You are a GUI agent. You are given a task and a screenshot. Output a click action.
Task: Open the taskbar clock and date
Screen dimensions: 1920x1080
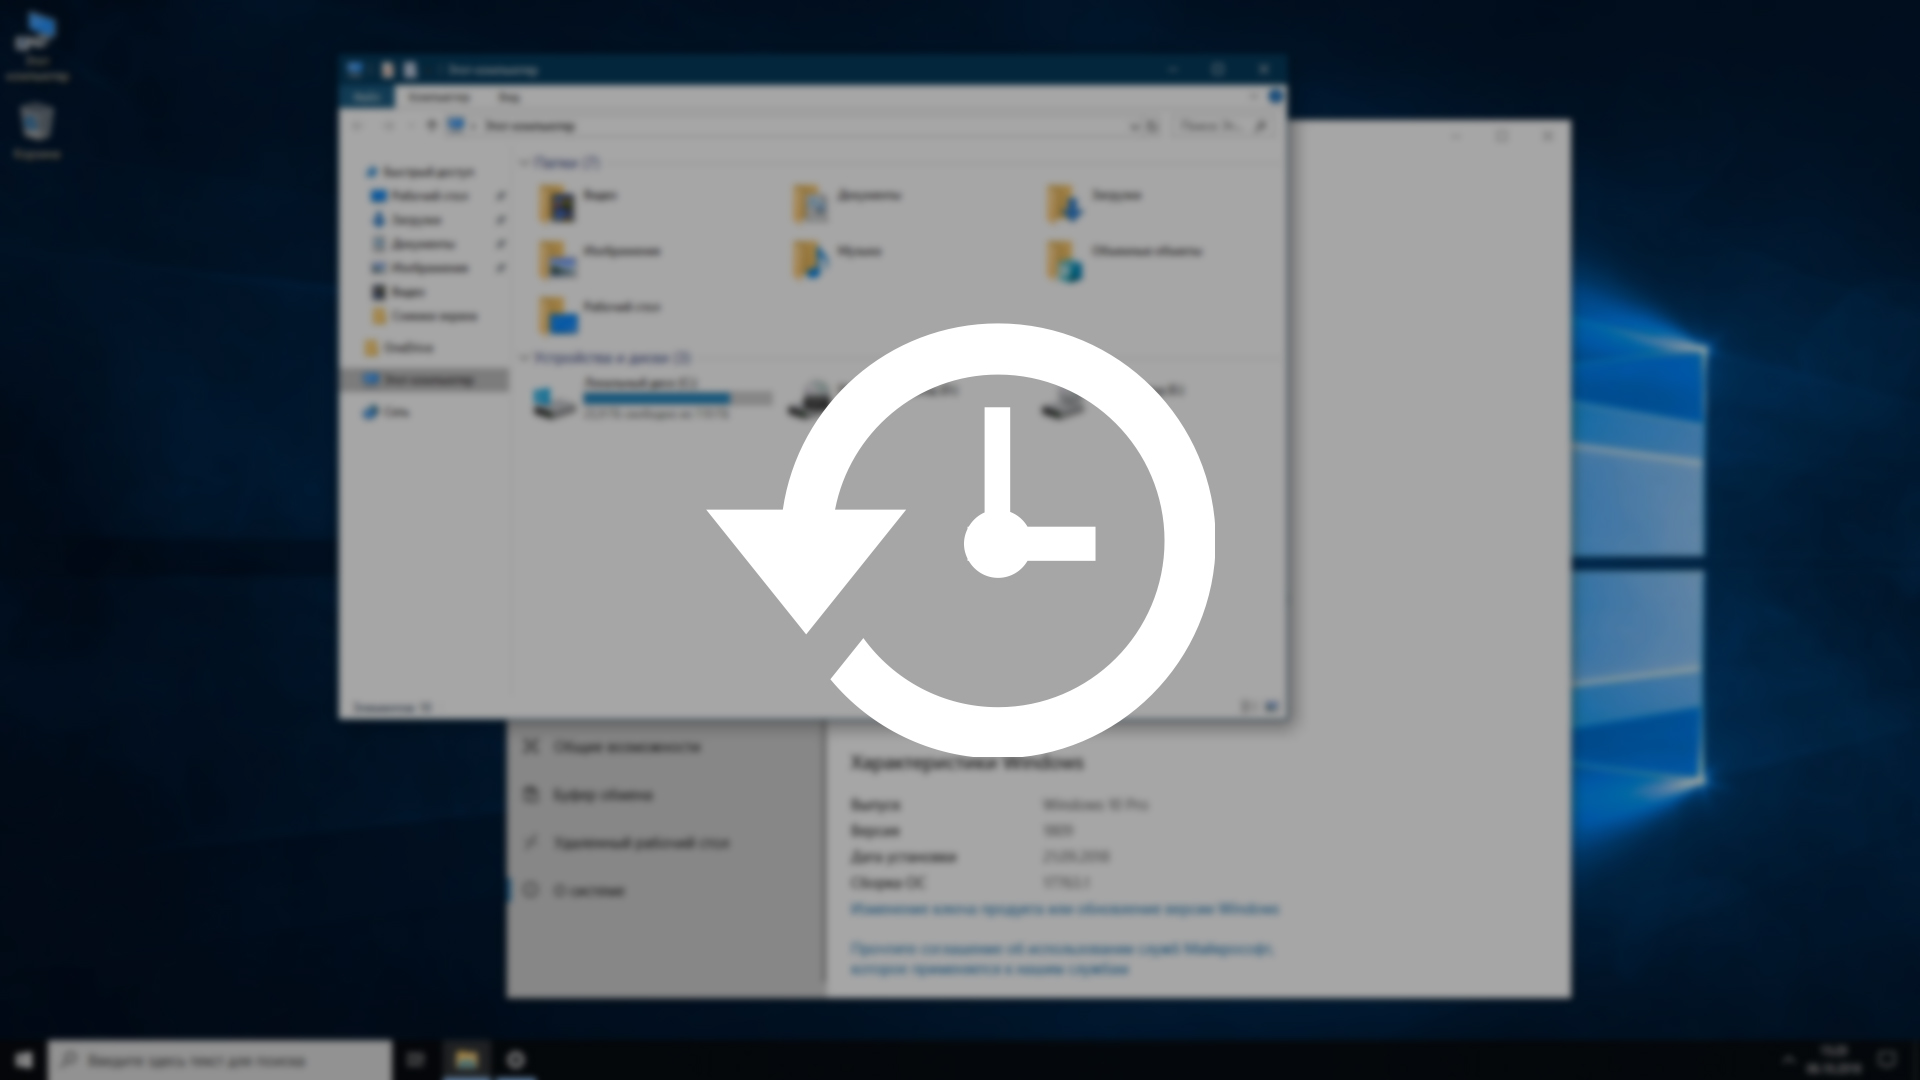1834,1060
